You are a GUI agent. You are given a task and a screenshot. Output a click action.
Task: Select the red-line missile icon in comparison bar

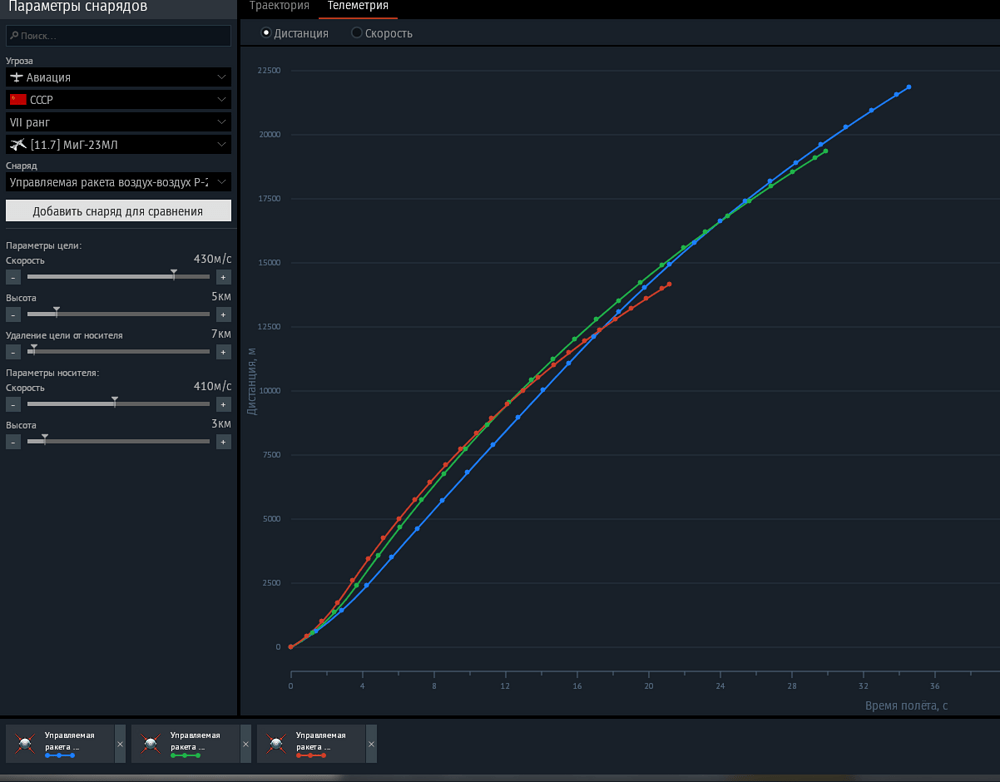click(277, 744)
